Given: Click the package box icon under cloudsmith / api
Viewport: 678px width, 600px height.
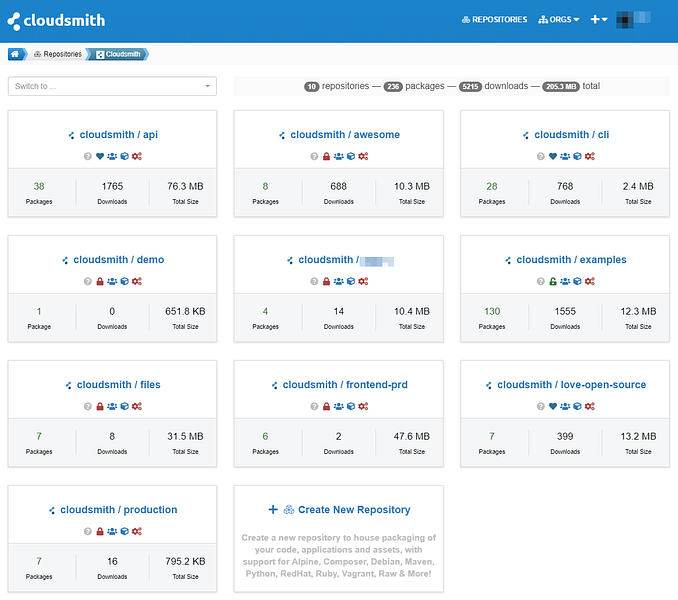Looking at the screenshot, I should tap(125, 156).
